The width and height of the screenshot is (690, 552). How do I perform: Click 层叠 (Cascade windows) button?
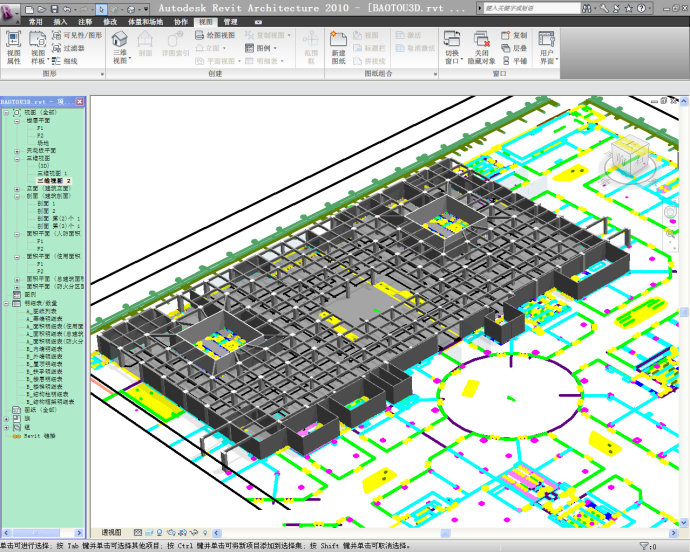pos(514,48)
